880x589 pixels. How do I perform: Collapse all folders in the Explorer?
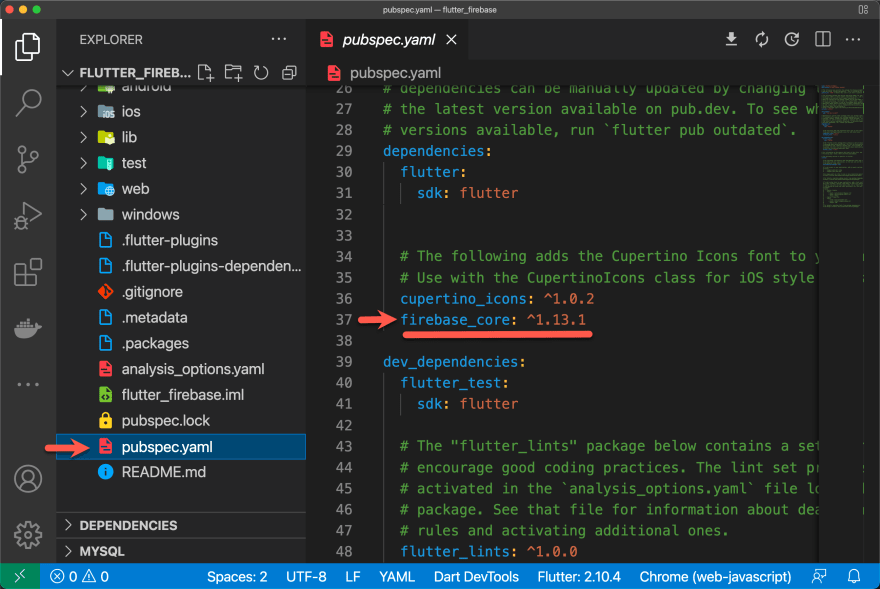(x=289, y=73)
